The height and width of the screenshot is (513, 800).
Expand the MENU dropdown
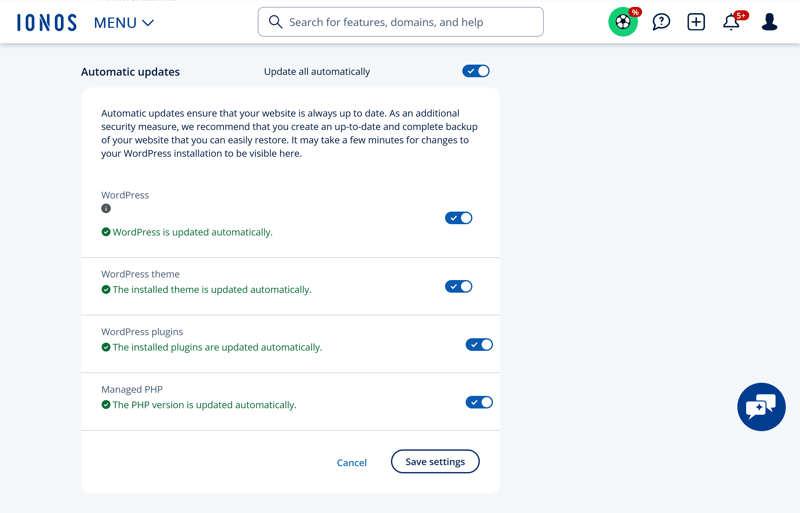point(123,23)
